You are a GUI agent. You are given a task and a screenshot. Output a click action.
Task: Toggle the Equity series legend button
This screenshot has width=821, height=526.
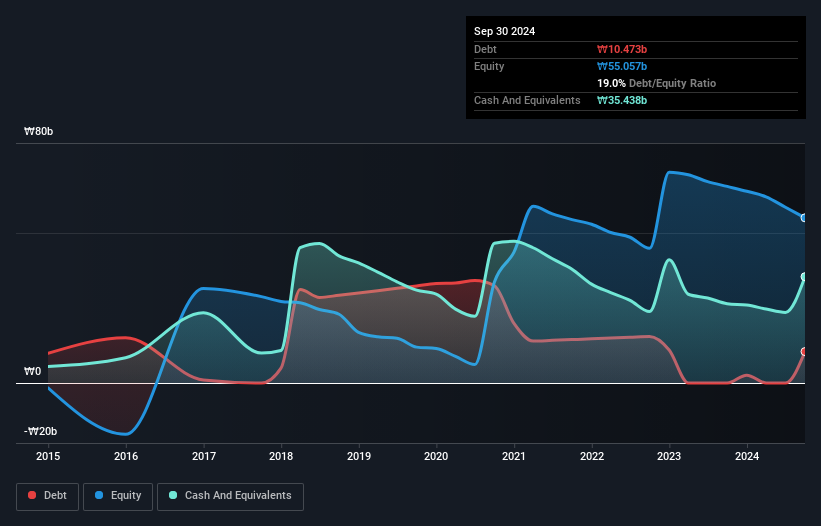point(118,496)
